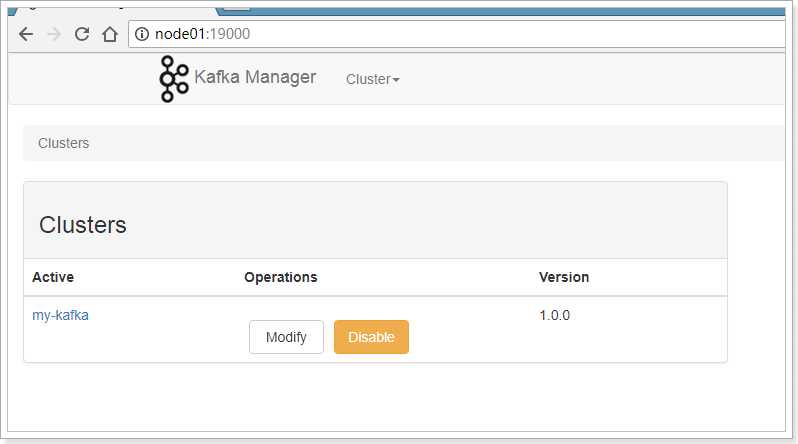The image size is (798, 444).
Task: Open the my-kafka cluster link
Action: point(60,315)
